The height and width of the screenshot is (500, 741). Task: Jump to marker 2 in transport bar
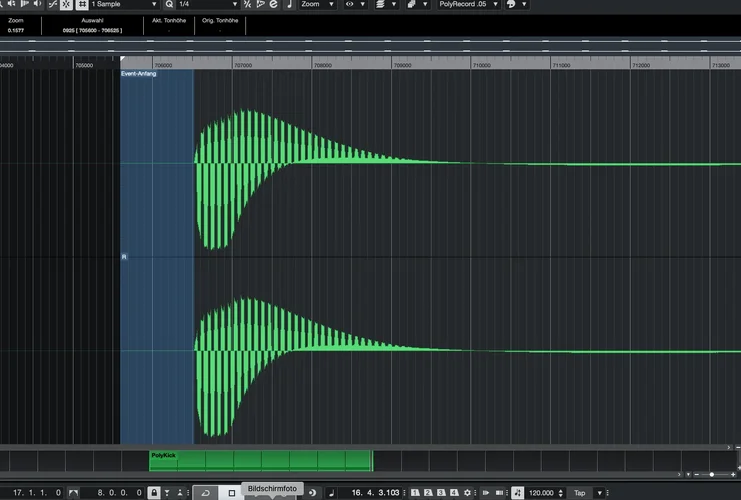pyautogui.click(x=428, y=493)
